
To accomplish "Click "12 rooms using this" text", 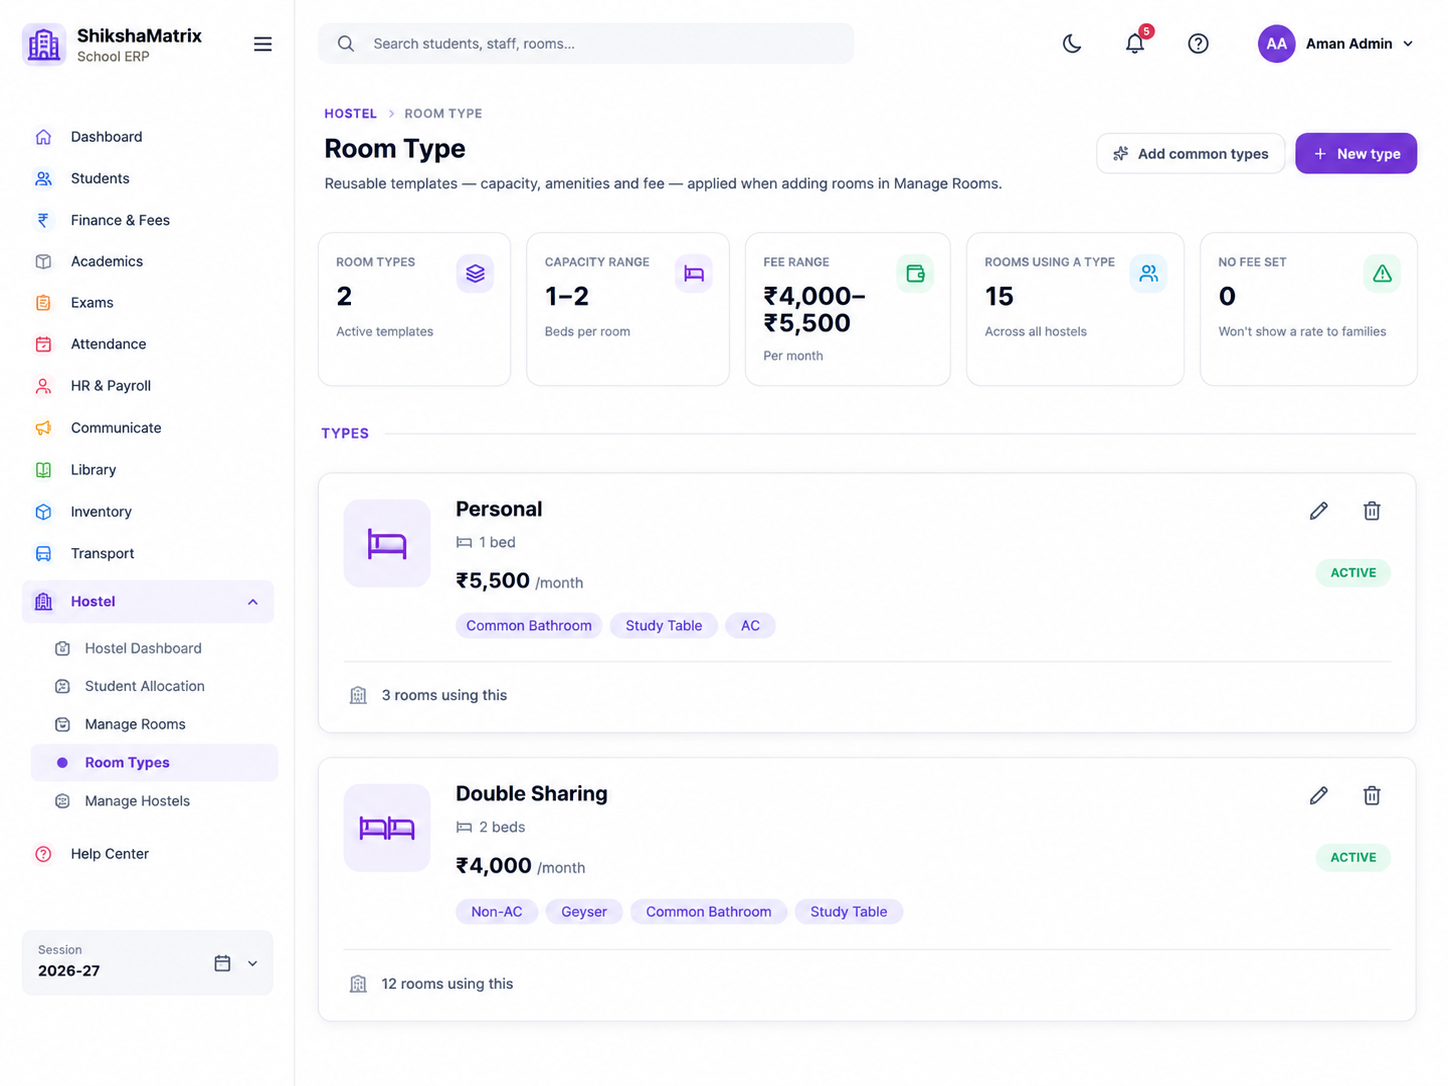I will coord(447,984).
